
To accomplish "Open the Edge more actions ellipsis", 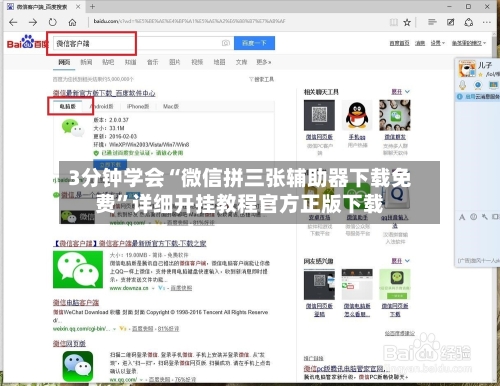I will pyautogui.click(x=487, y=22).
